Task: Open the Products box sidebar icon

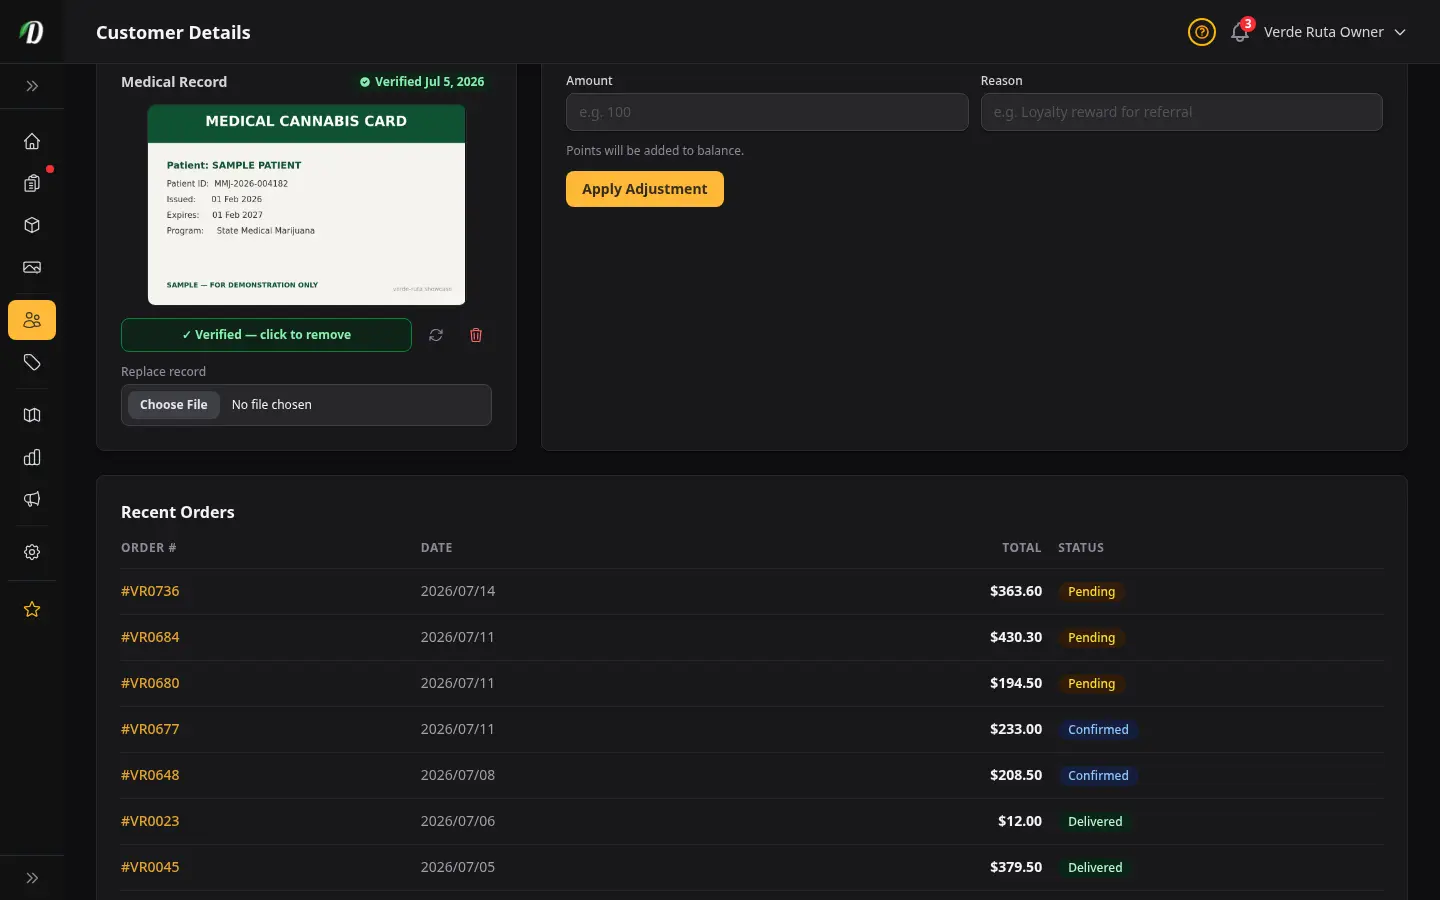Action: coord(32,225)
